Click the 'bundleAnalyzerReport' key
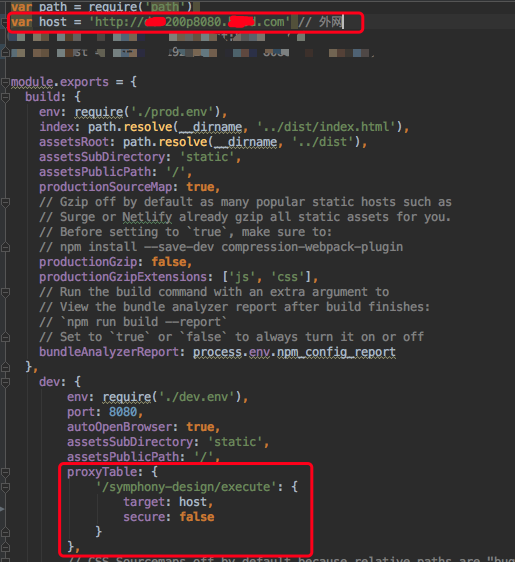The image size is (515, 562). 109,352
